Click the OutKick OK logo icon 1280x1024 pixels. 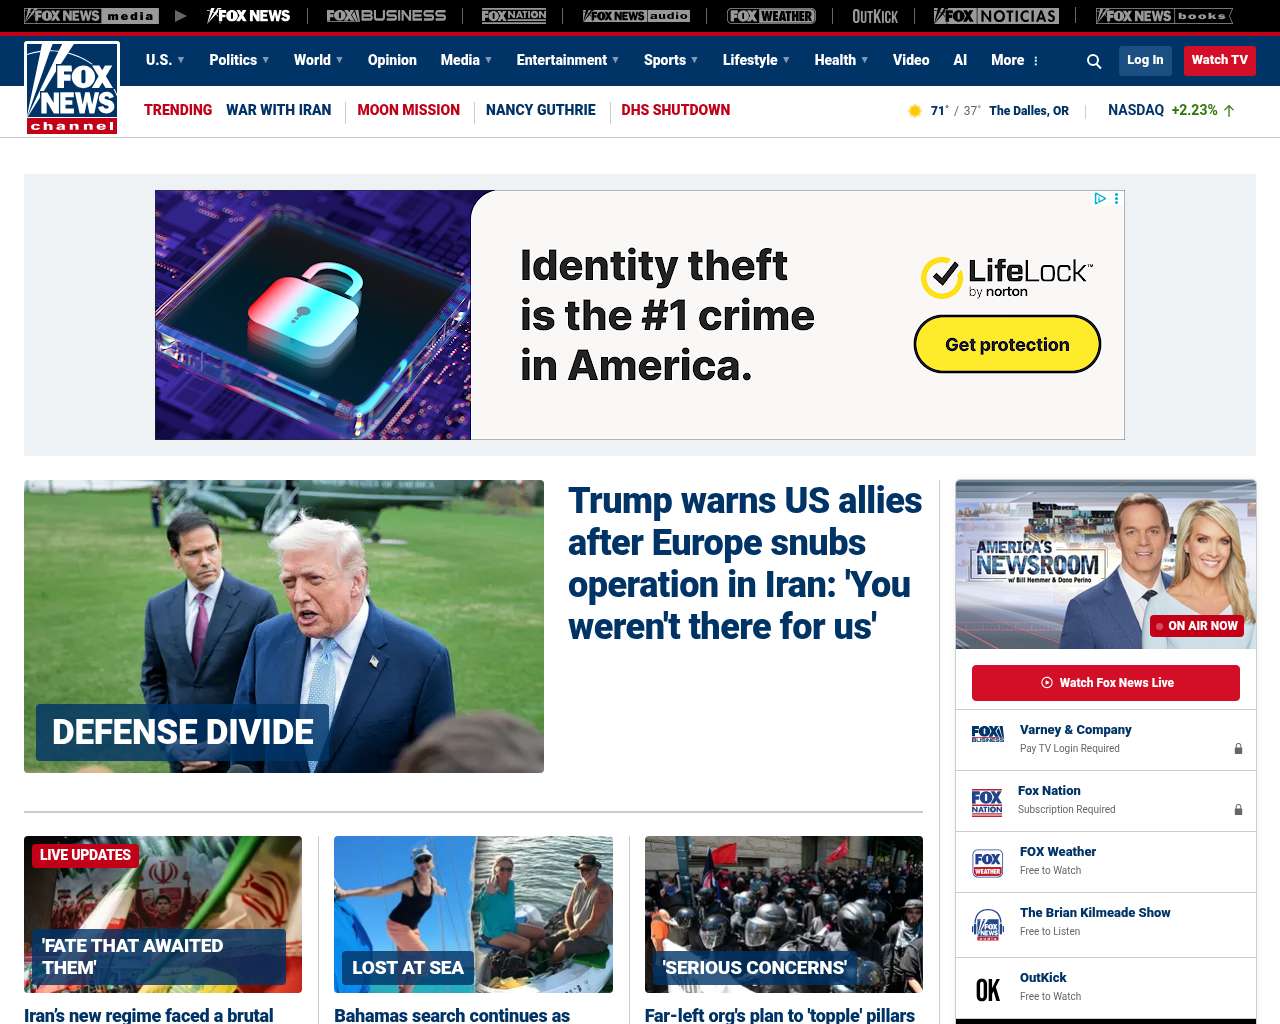(x=988, y=990)
